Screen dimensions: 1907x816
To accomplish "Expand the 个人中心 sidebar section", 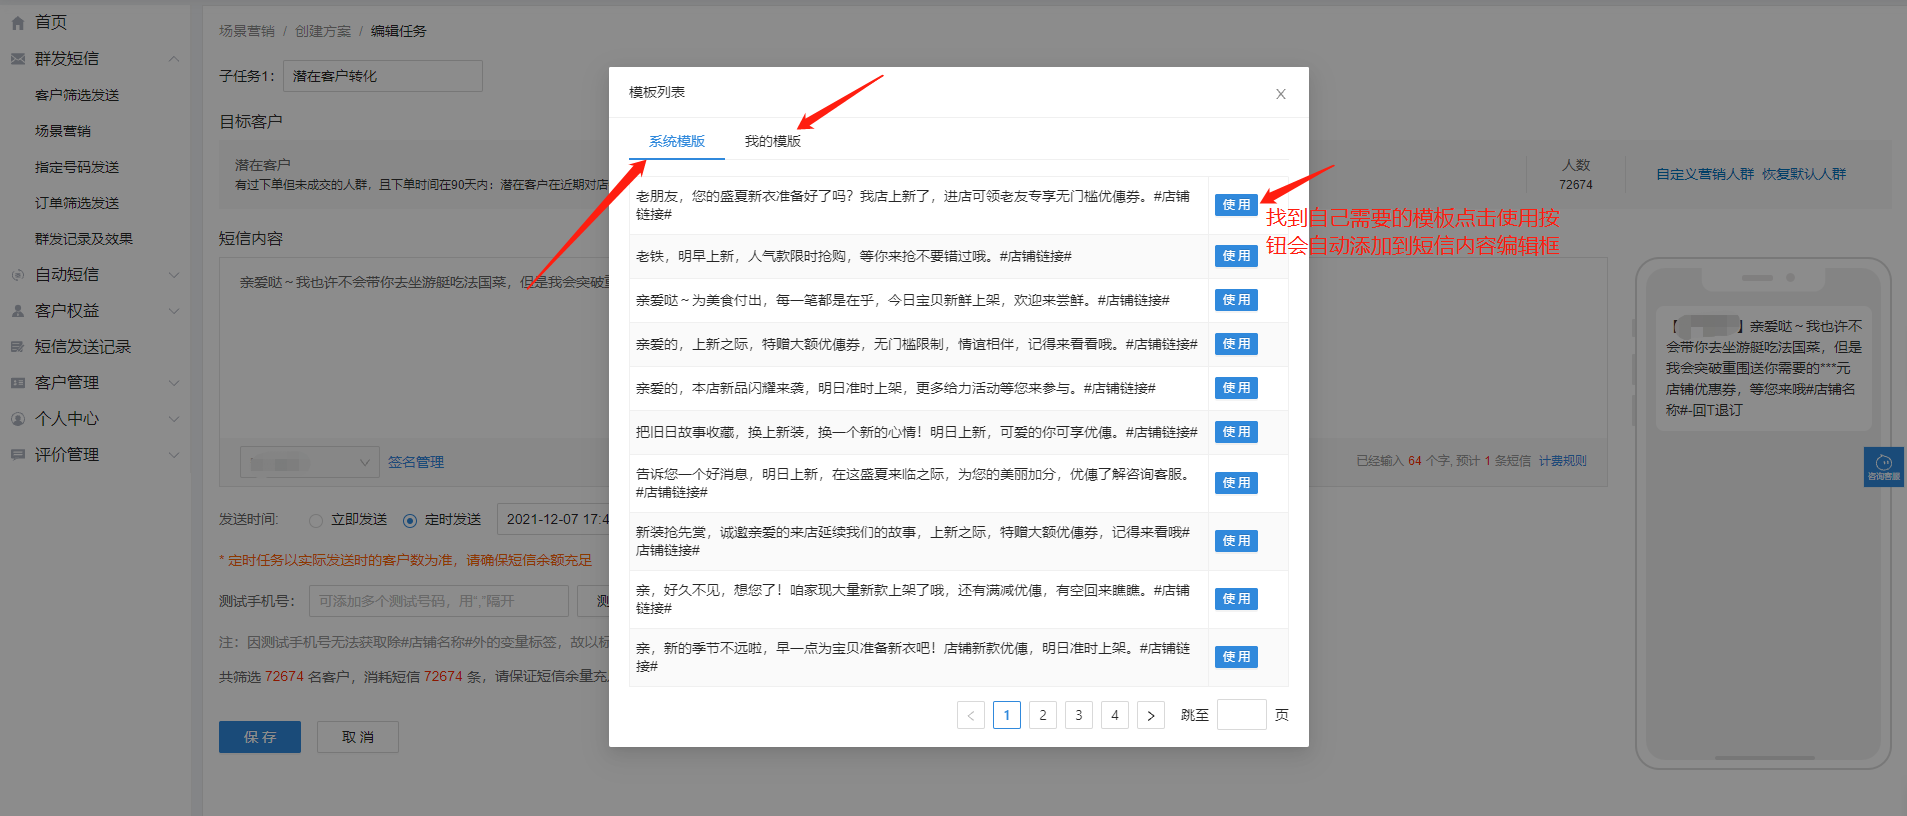I will click(x=174, y=419).
